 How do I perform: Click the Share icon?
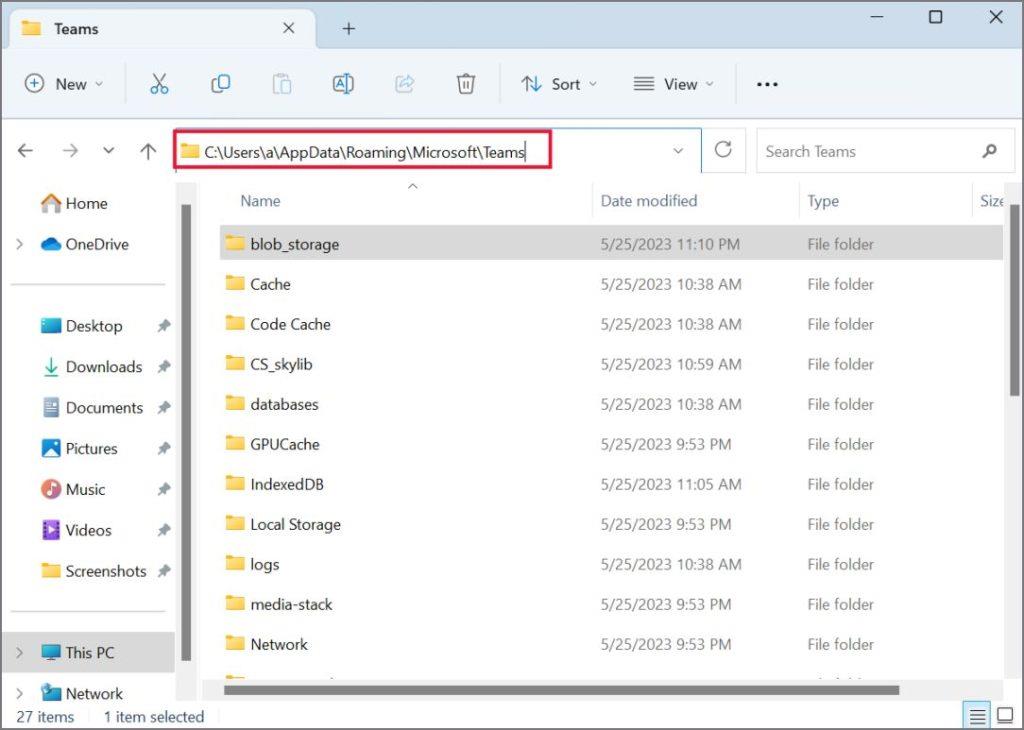[404, 84]
